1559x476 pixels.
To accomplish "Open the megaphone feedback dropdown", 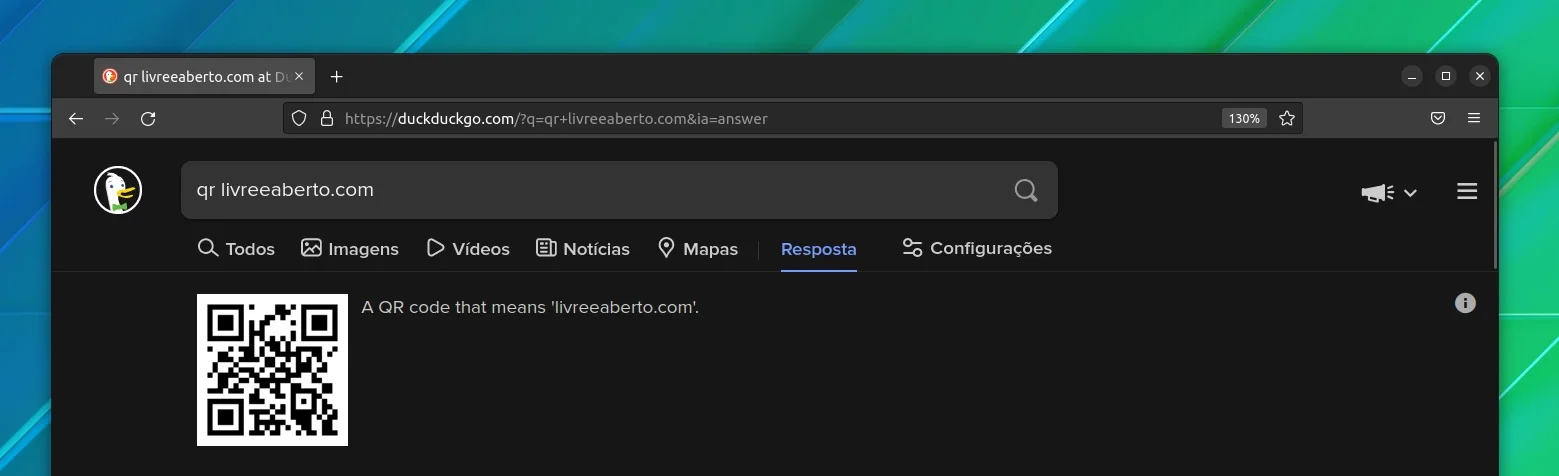I will [1389, 193].
